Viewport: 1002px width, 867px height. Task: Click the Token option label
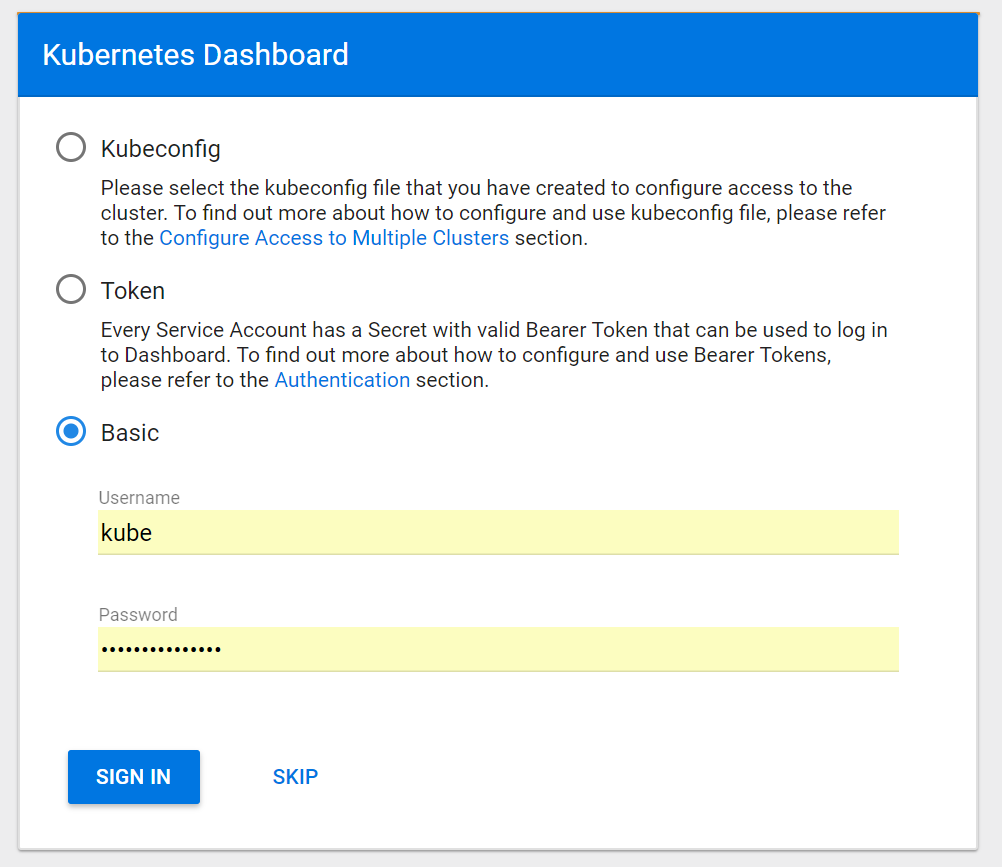133,291
